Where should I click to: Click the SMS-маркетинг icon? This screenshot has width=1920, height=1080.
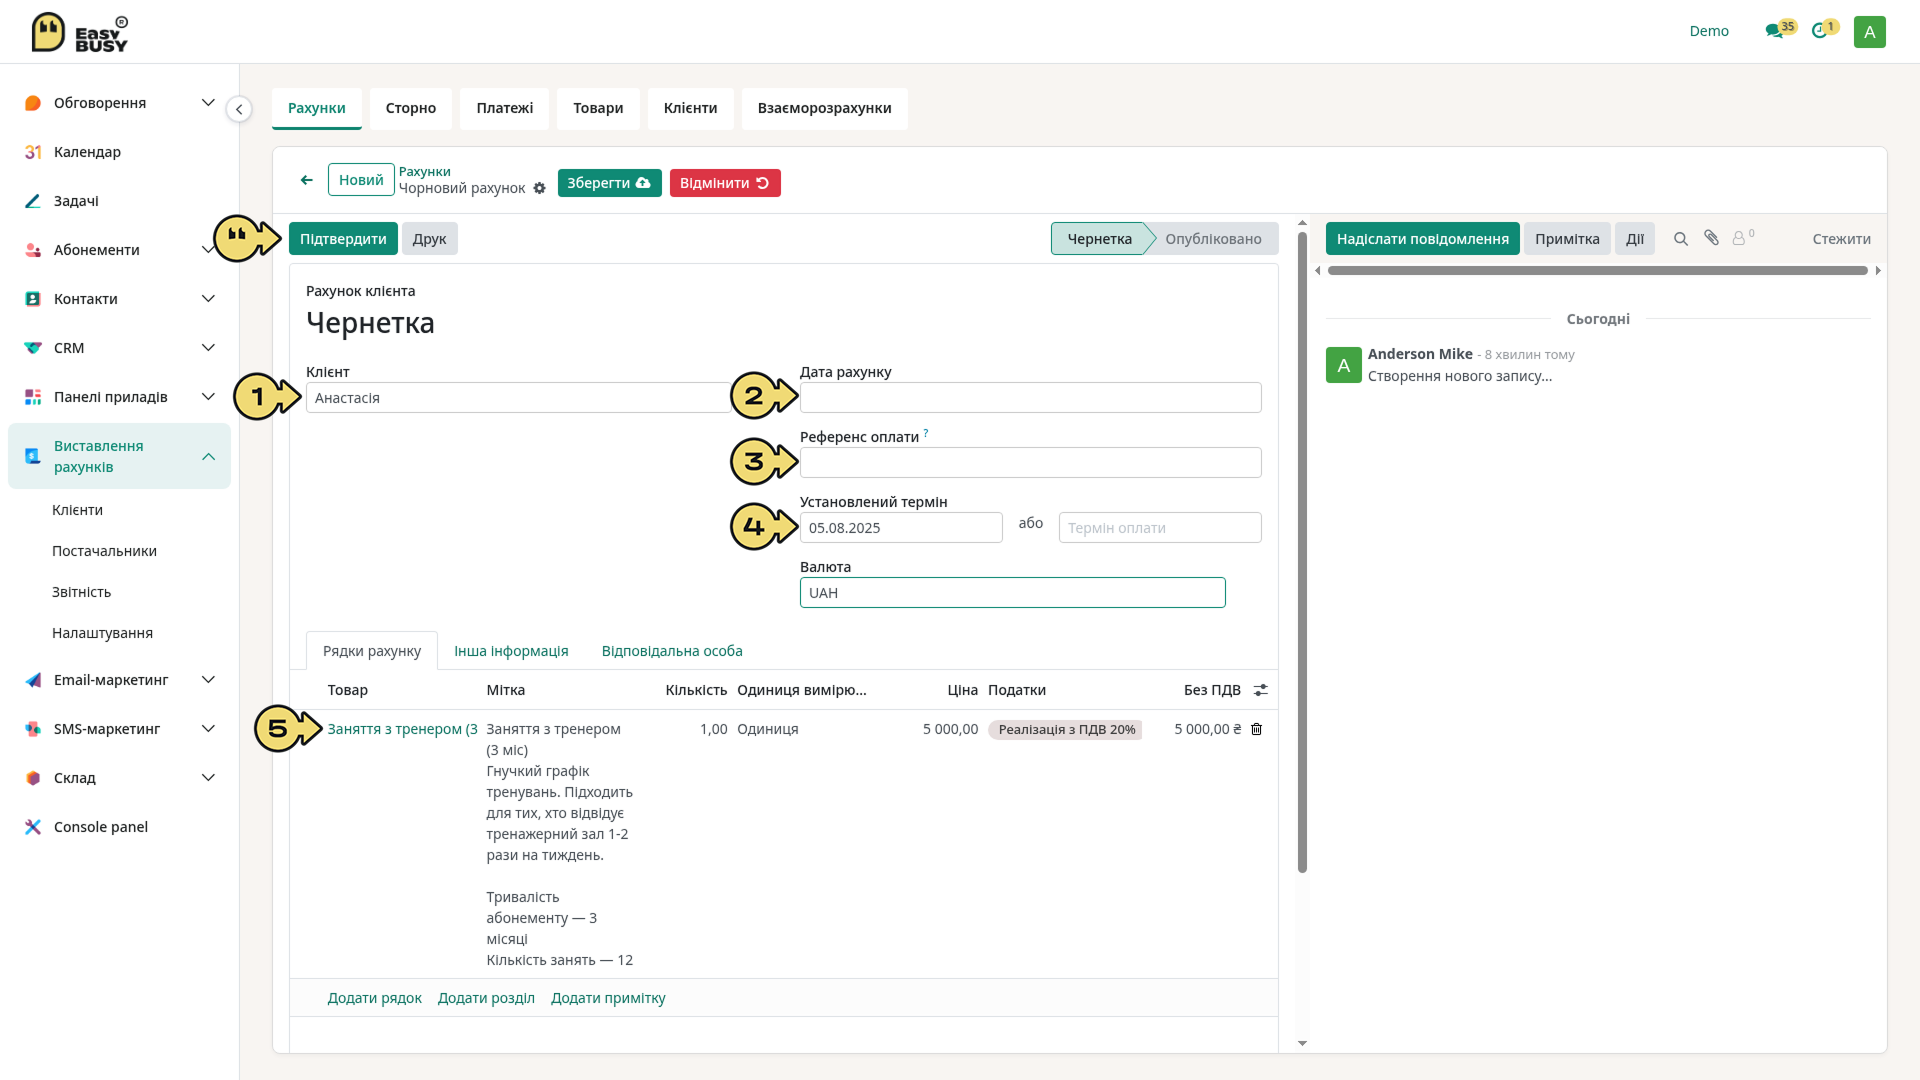tap(33, 729)
